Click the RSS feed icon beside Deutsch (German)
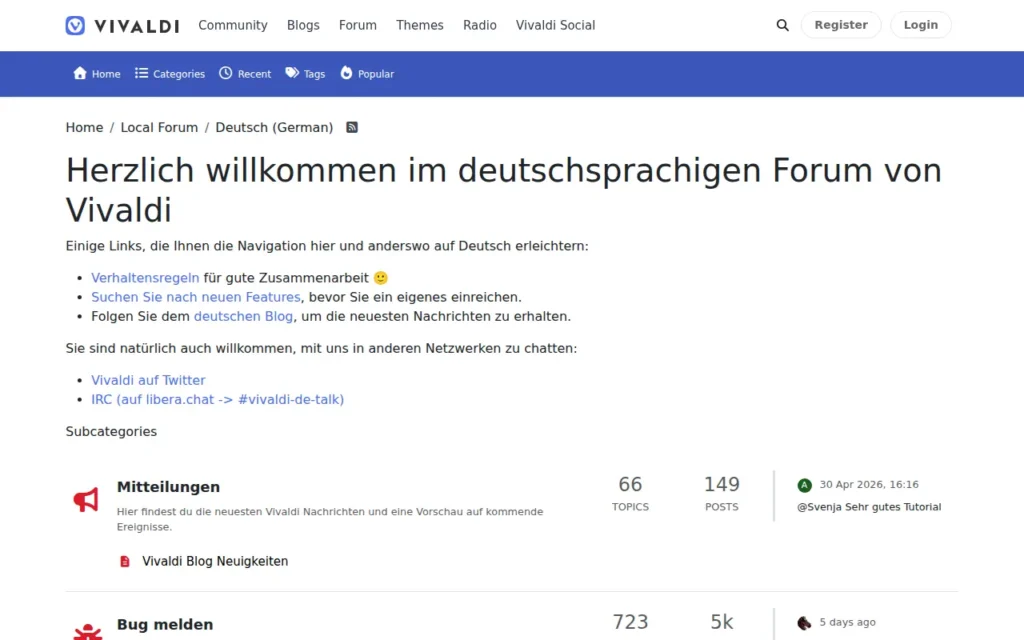The height and width of the screenshot is (640, 1024). 352,127
